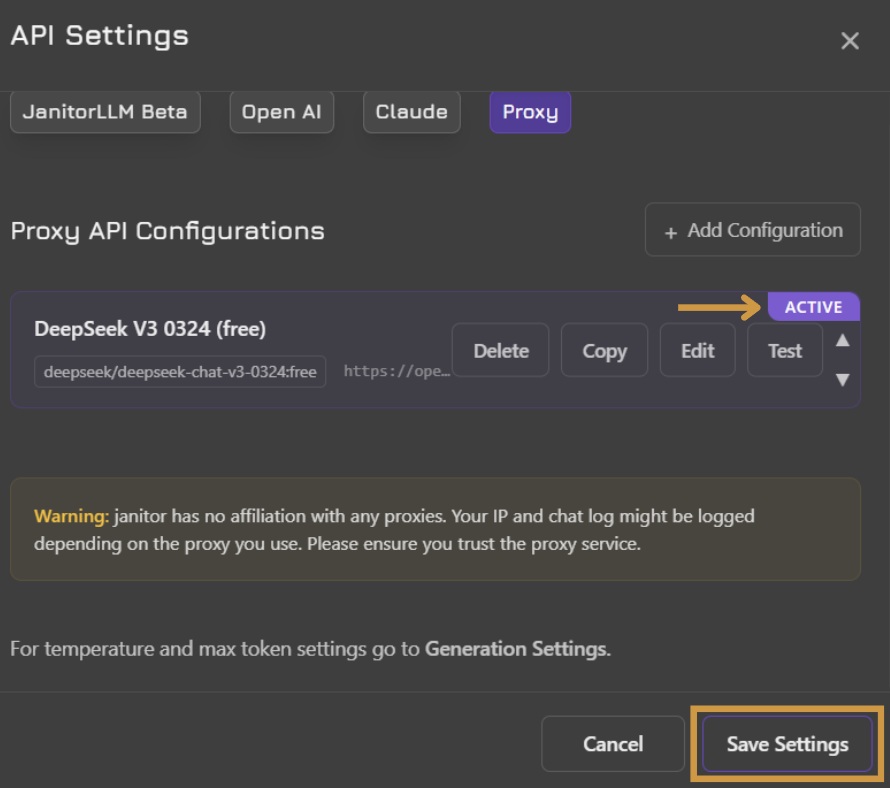The height and width of the screenshot is (788, 890).
Task: Test the DeepSeek proxy configuration
Action: [784, 350]
